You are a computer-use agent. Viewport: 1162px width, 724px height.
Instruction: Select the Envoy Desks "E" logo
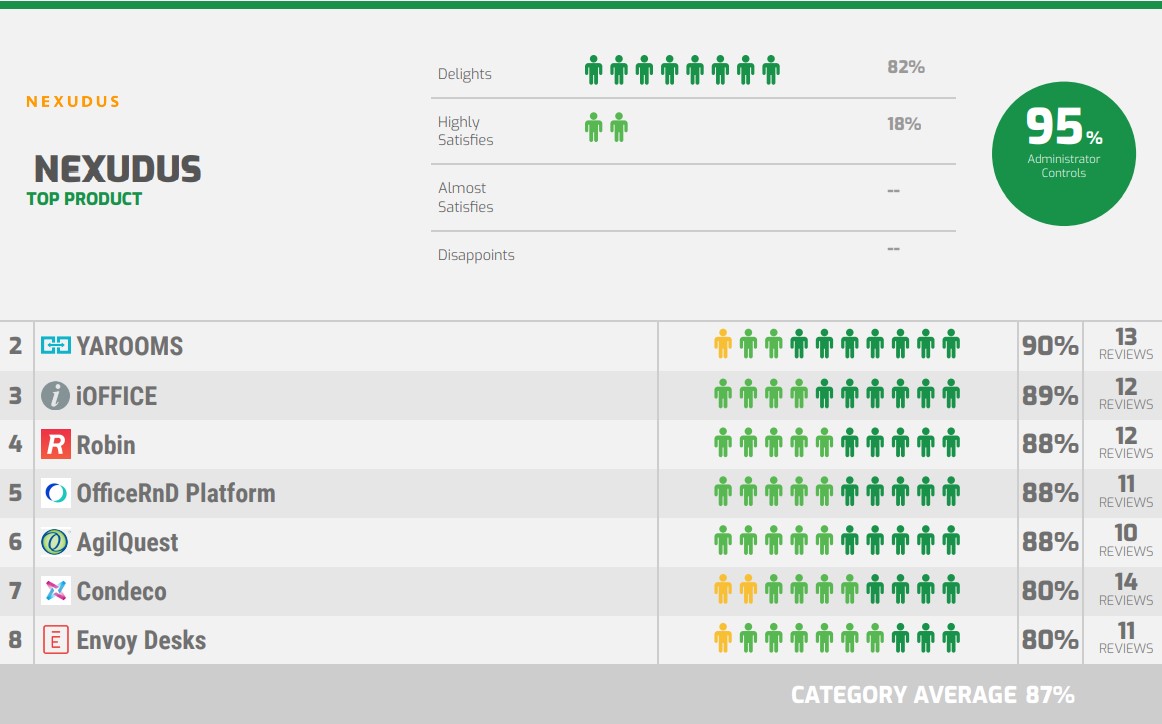click(x=56, y=640)
